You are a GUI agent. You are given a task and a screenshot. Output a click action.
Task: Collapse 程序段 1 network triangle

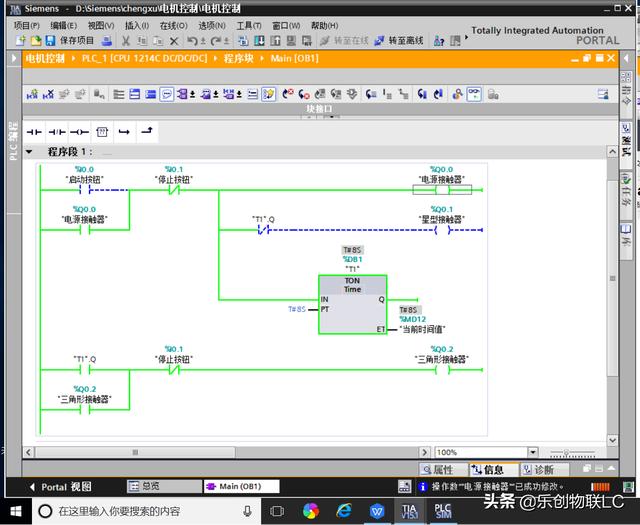click(x=29, y=152)
